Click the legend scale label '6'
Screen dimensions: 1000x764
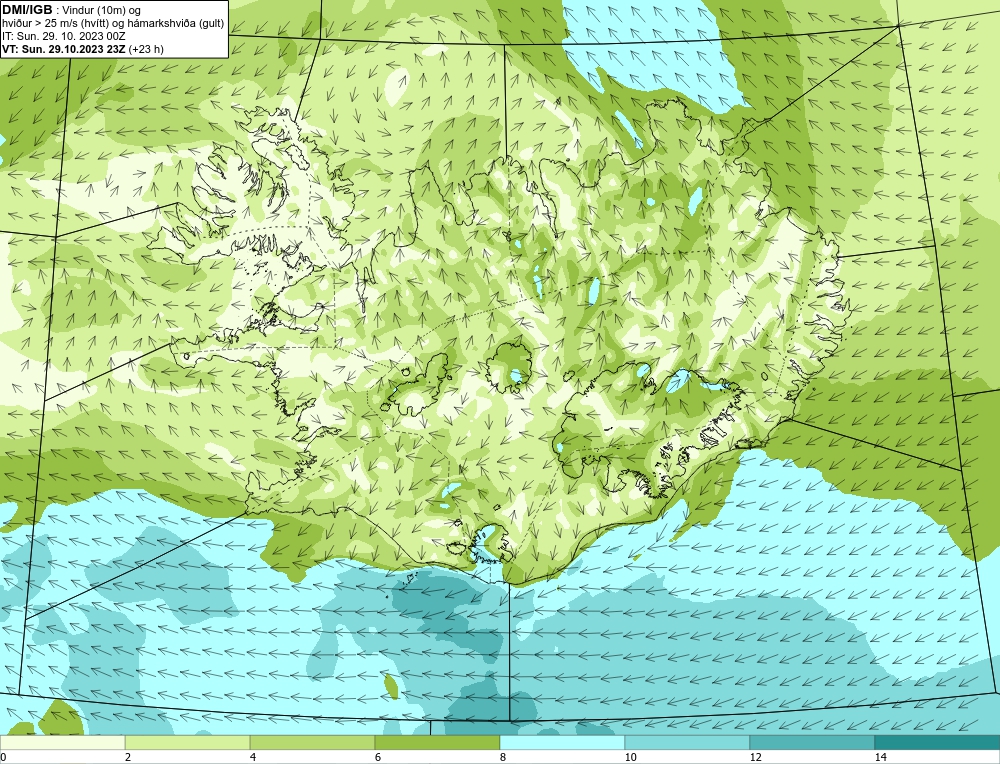378,758
